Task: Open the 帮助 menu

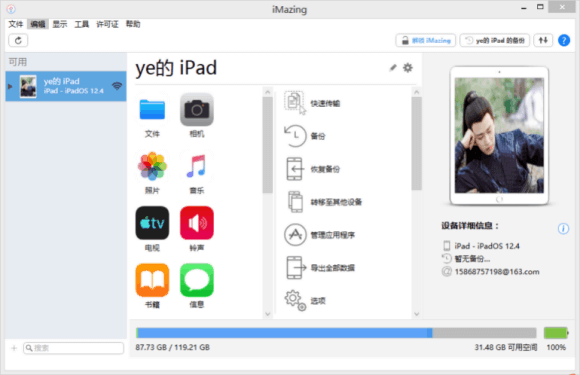Action: (x=133, y=24)
